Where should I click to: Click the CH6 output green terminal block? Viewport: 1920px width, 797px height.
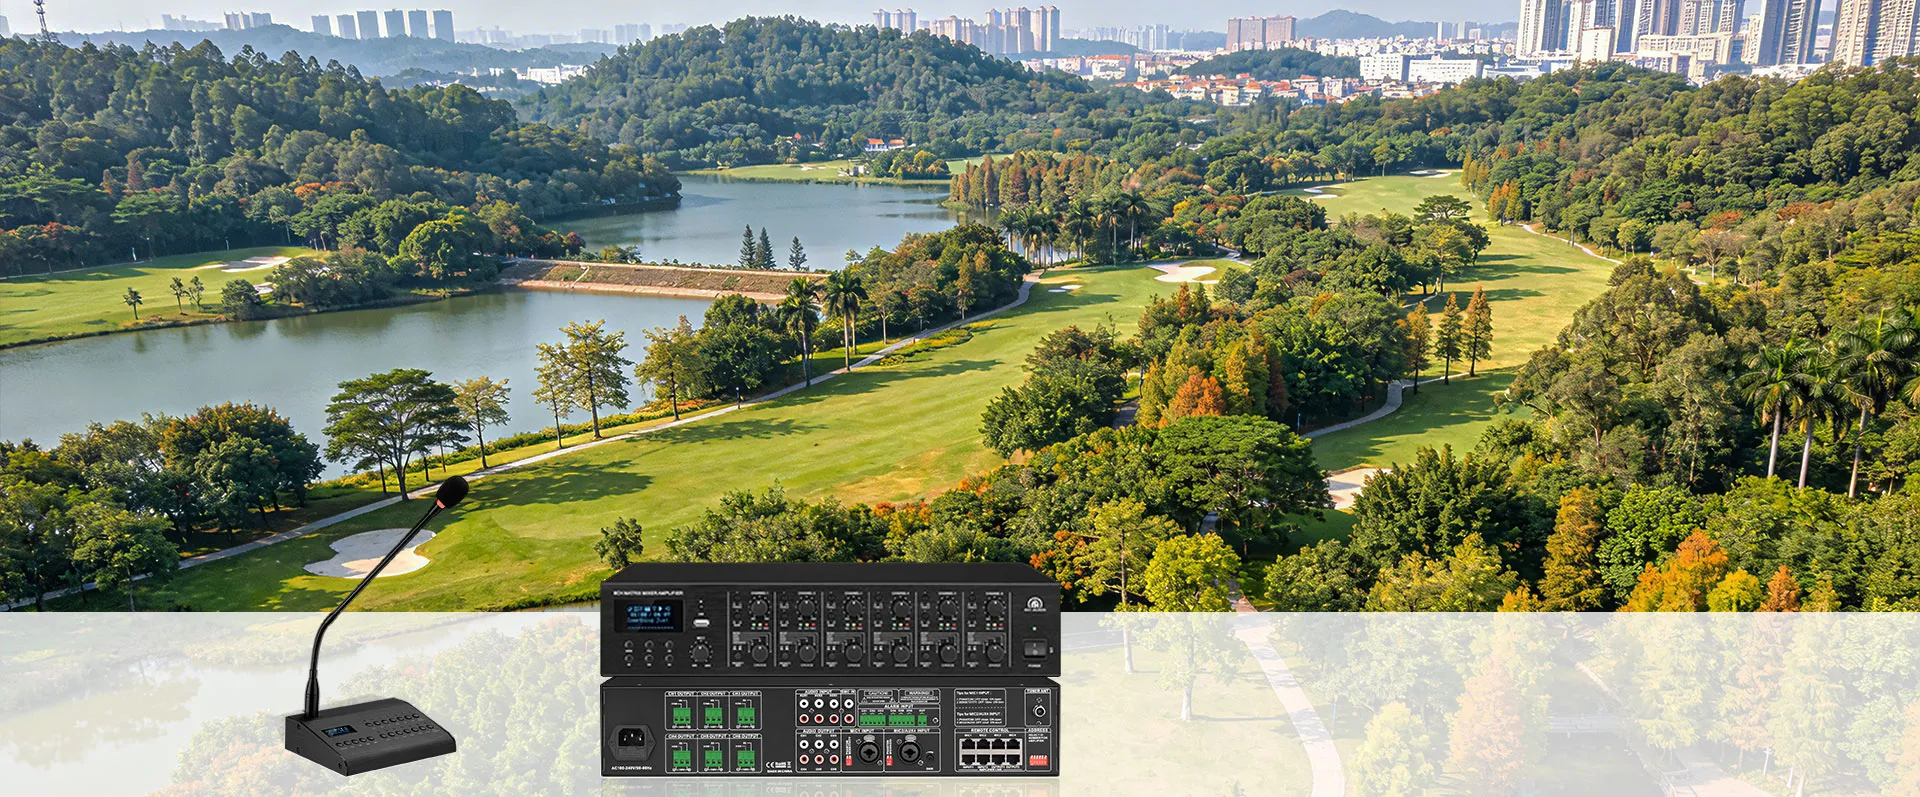pyautogui.click(x=745, y=757)
